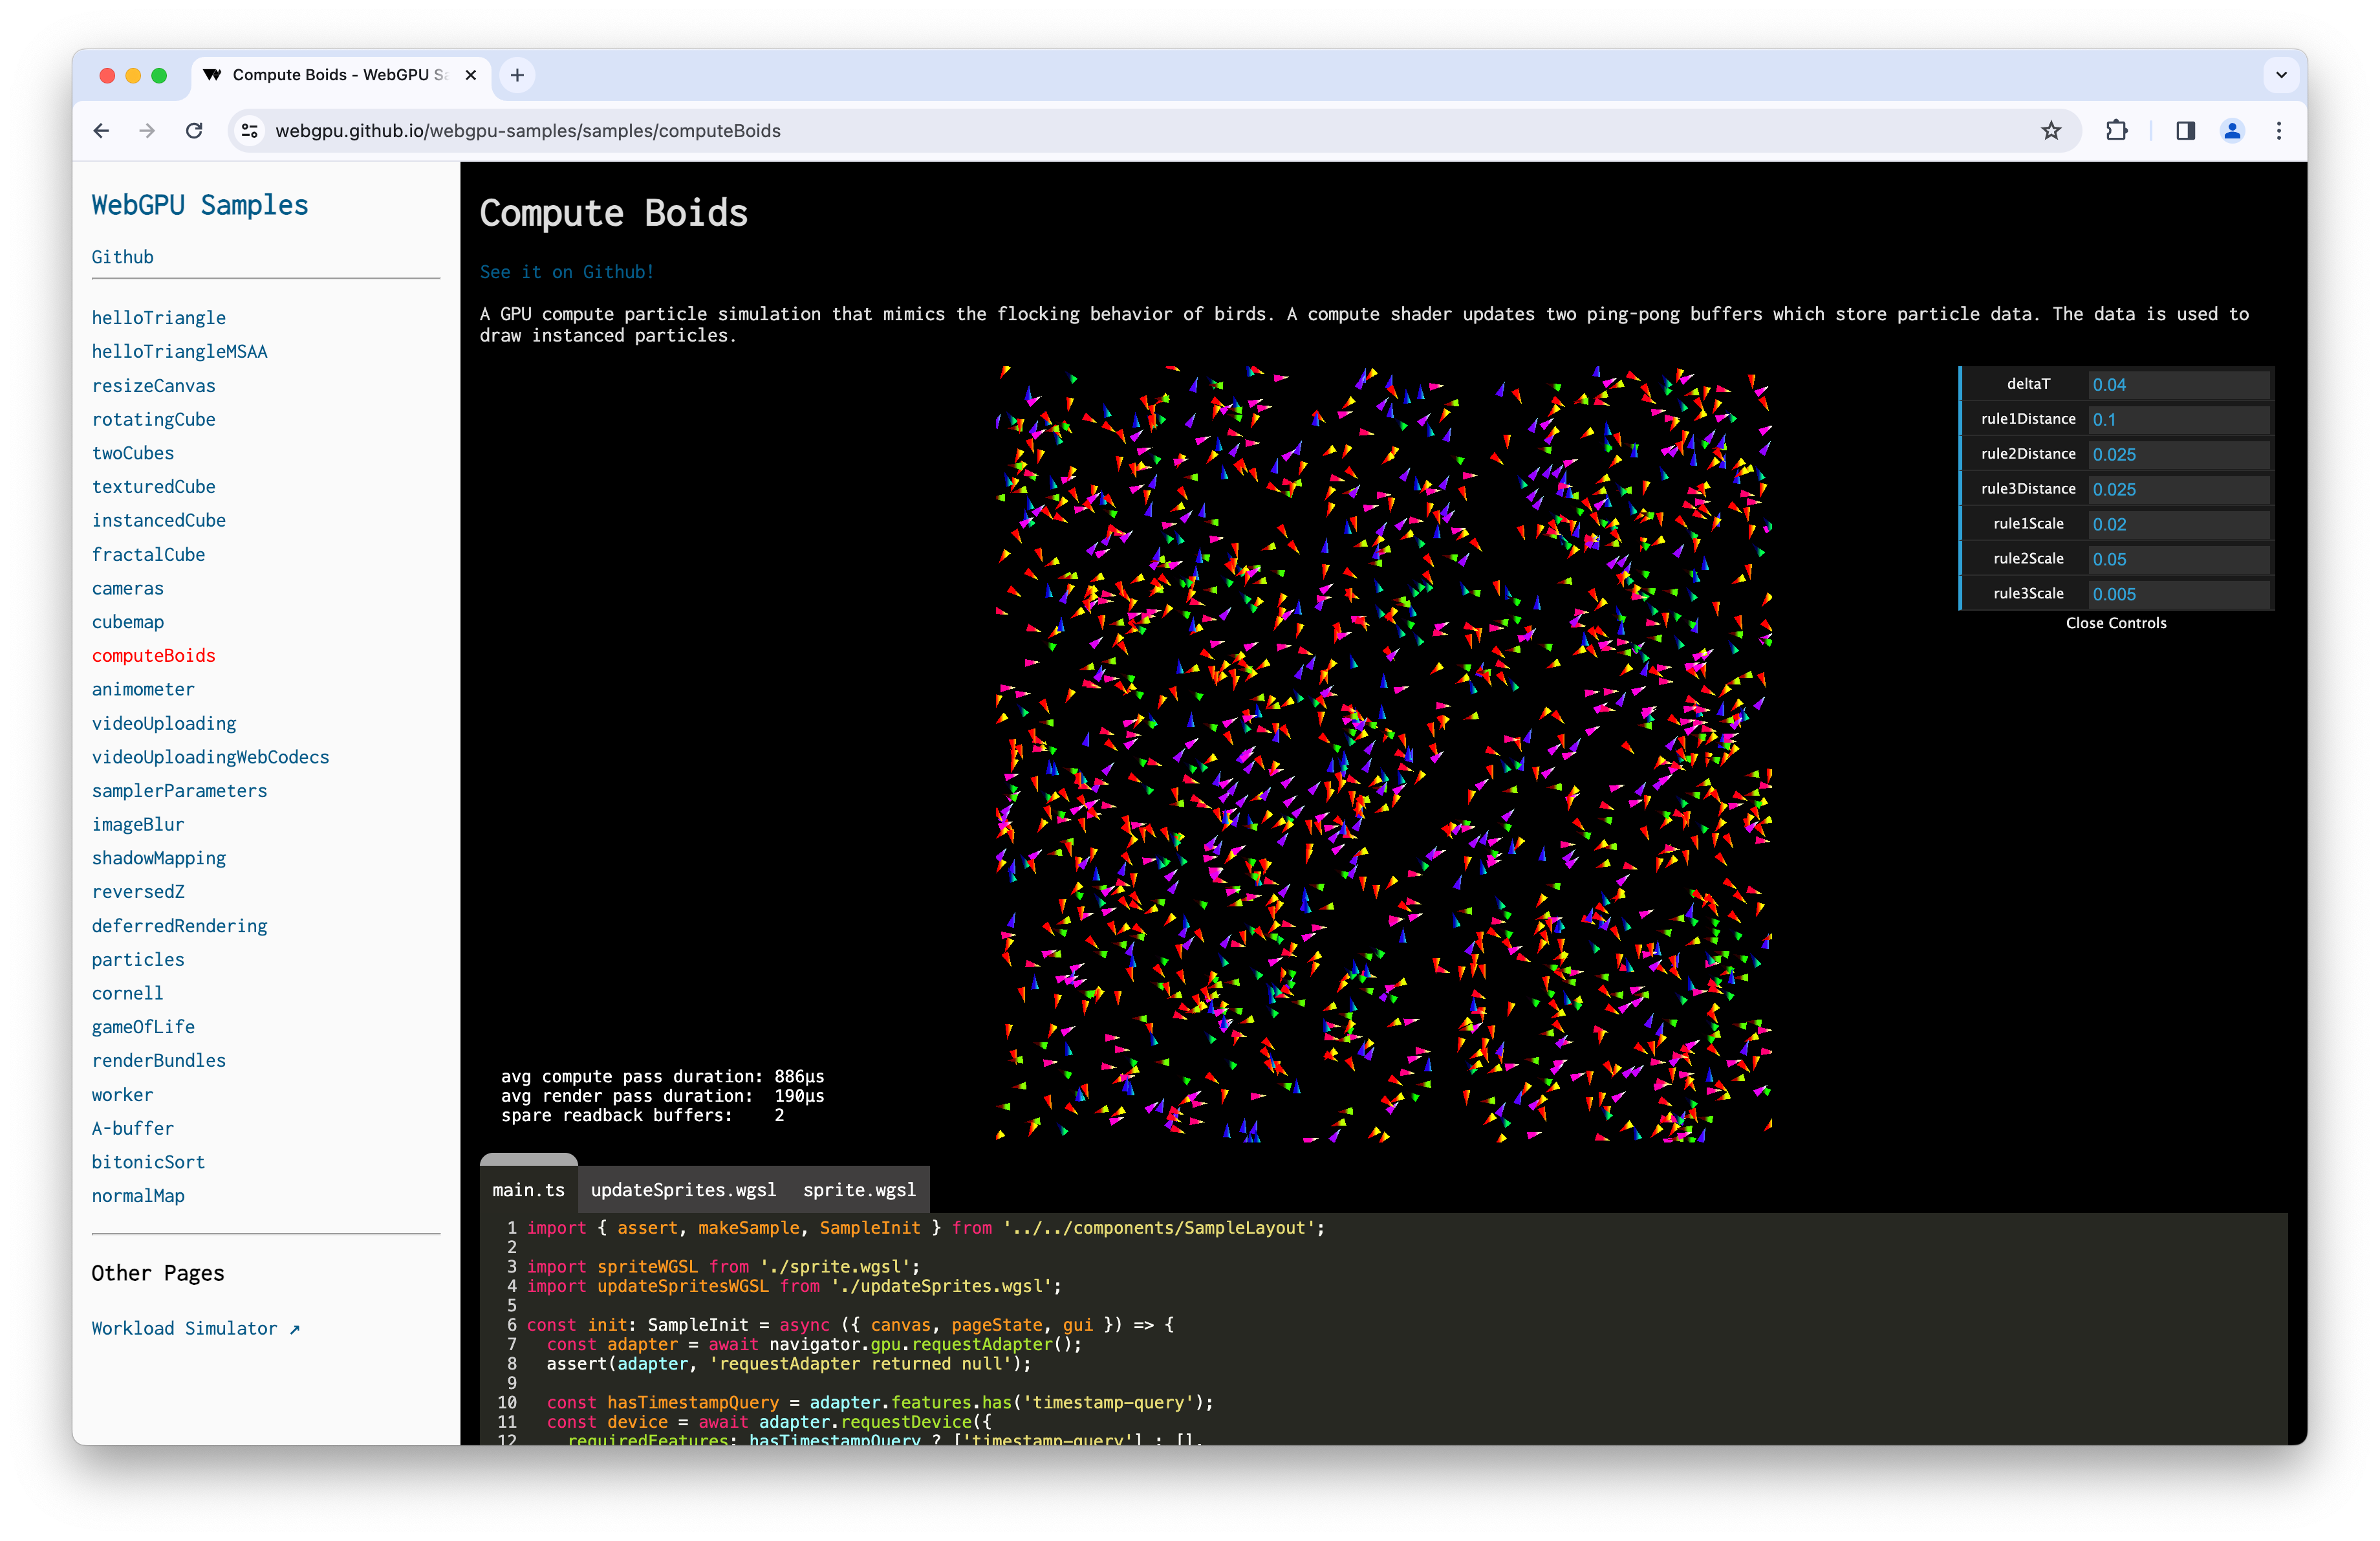Click the computeBoids sidebar link

click(153, 654)
